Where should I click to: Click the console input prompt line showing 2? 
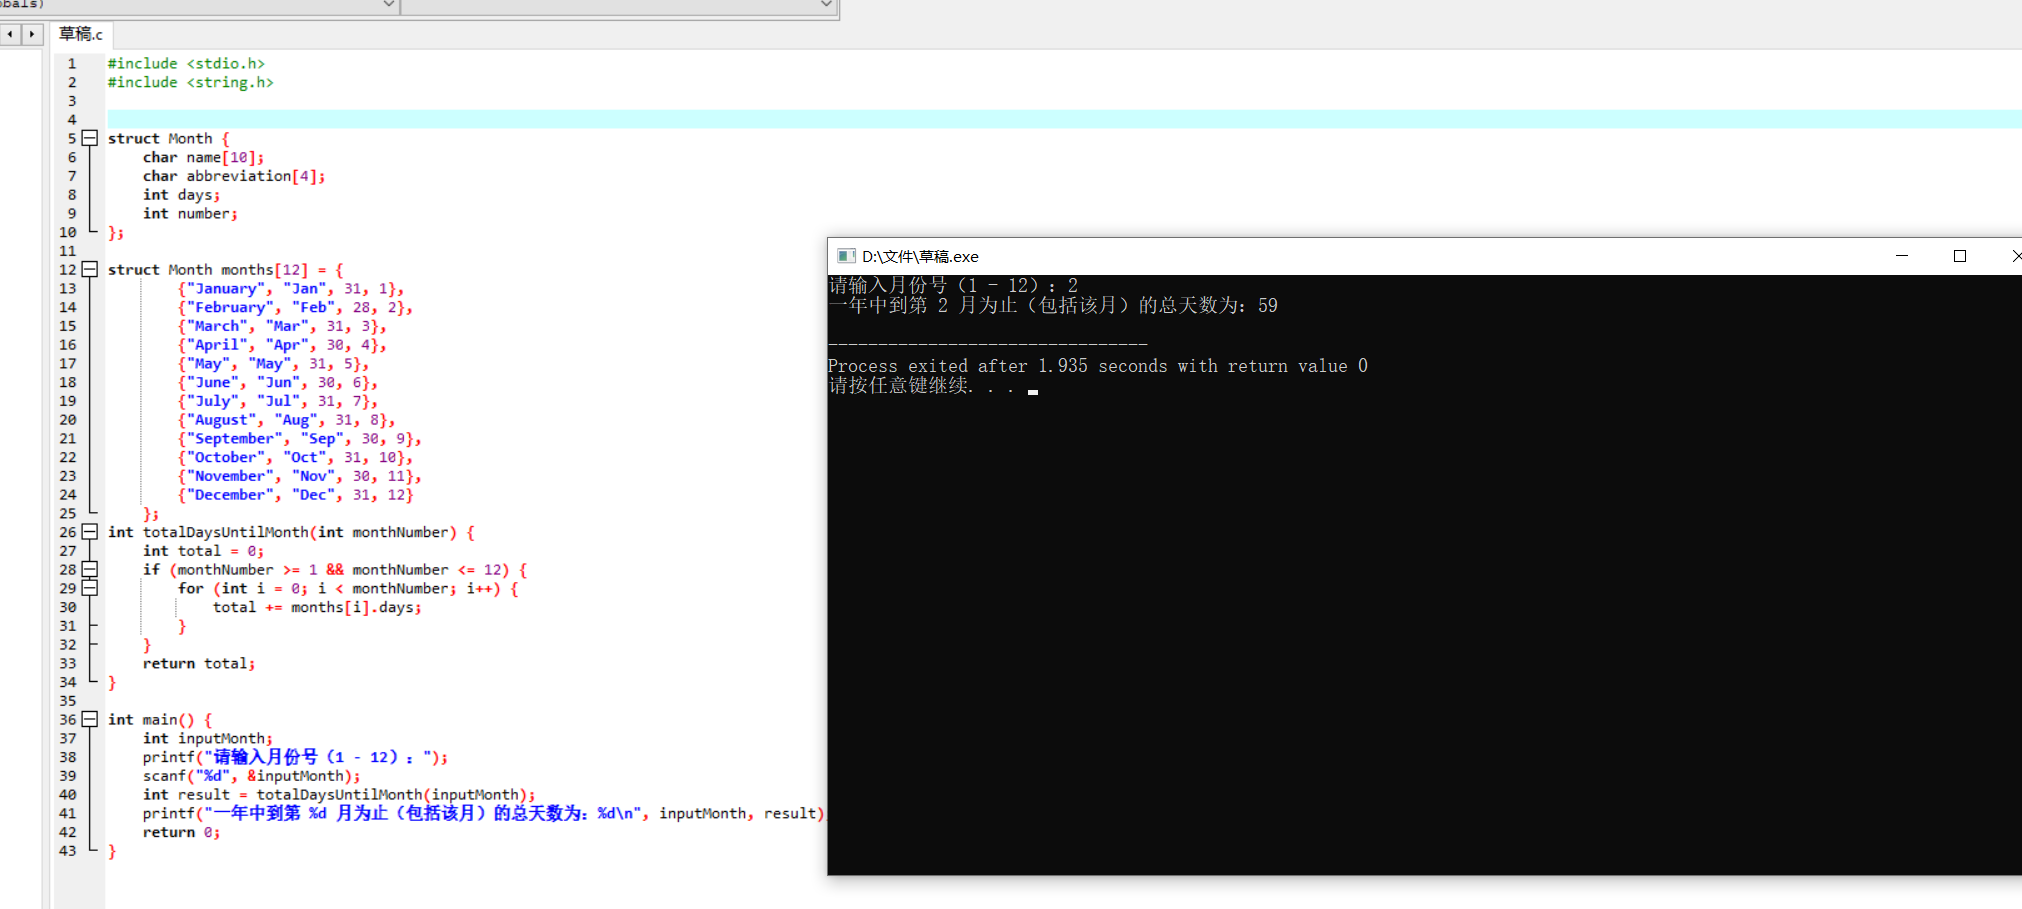click(953, 286)
